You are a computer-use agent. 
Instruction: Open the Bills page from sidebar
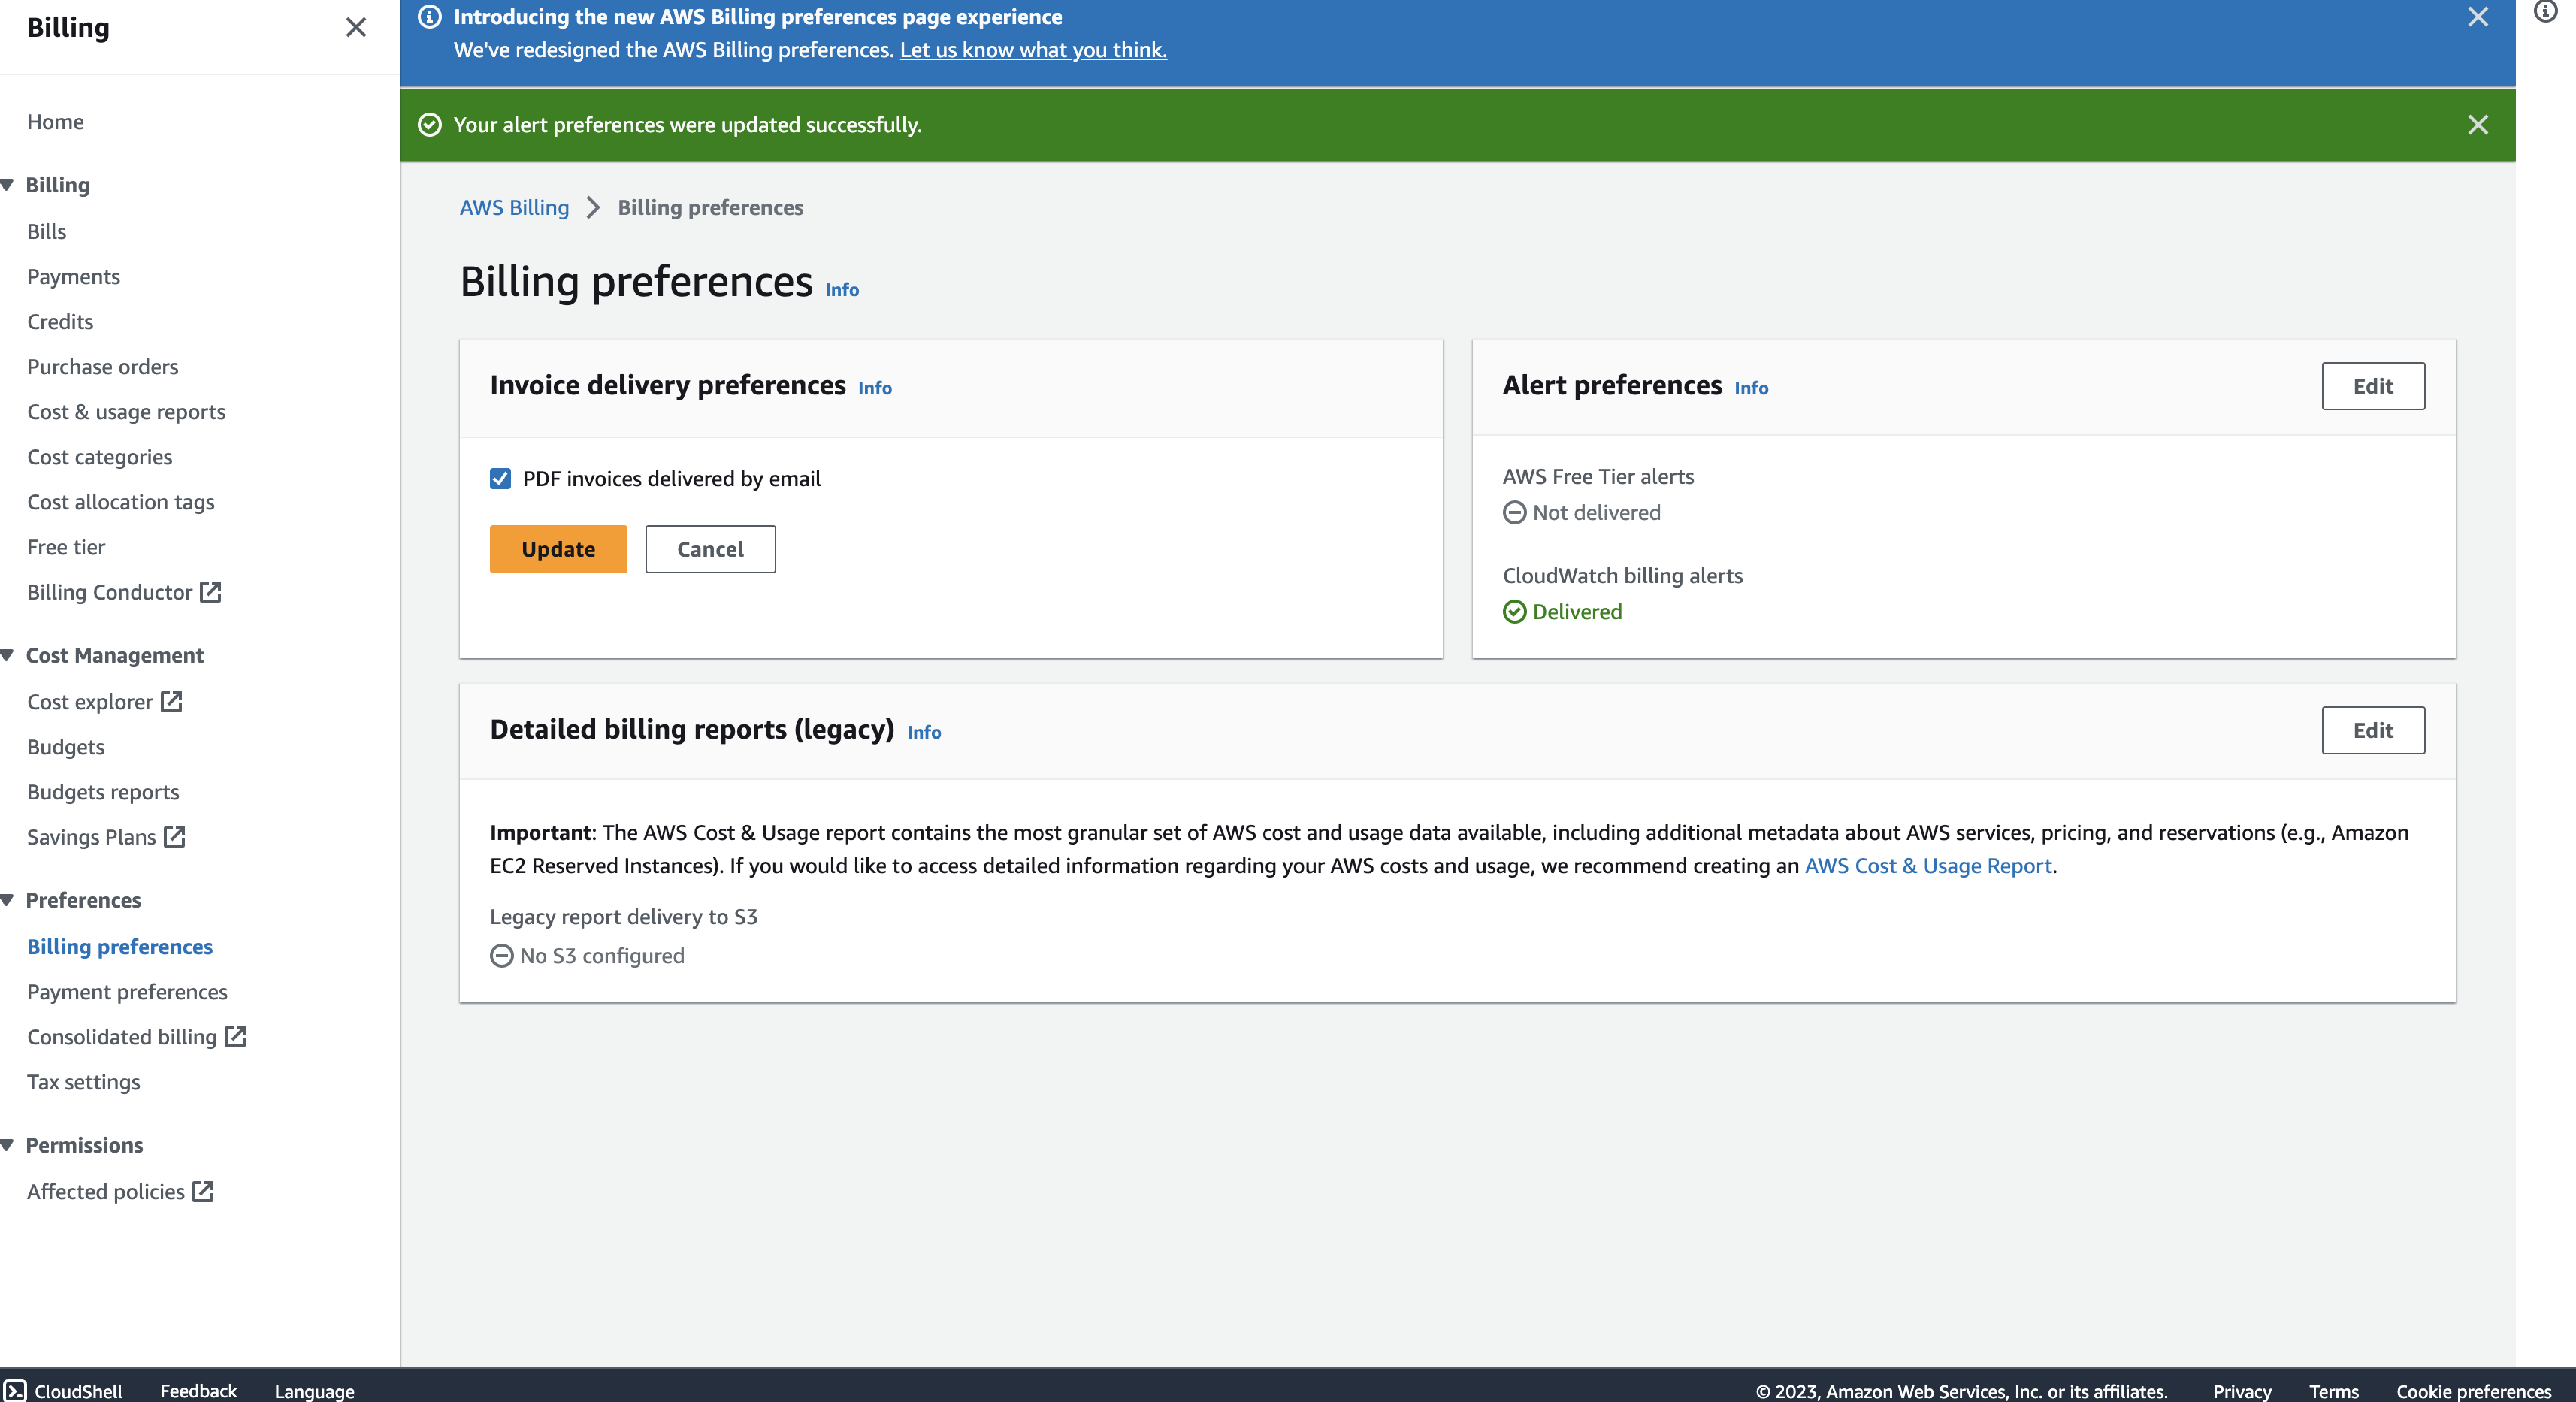click(x=46, y=231)
